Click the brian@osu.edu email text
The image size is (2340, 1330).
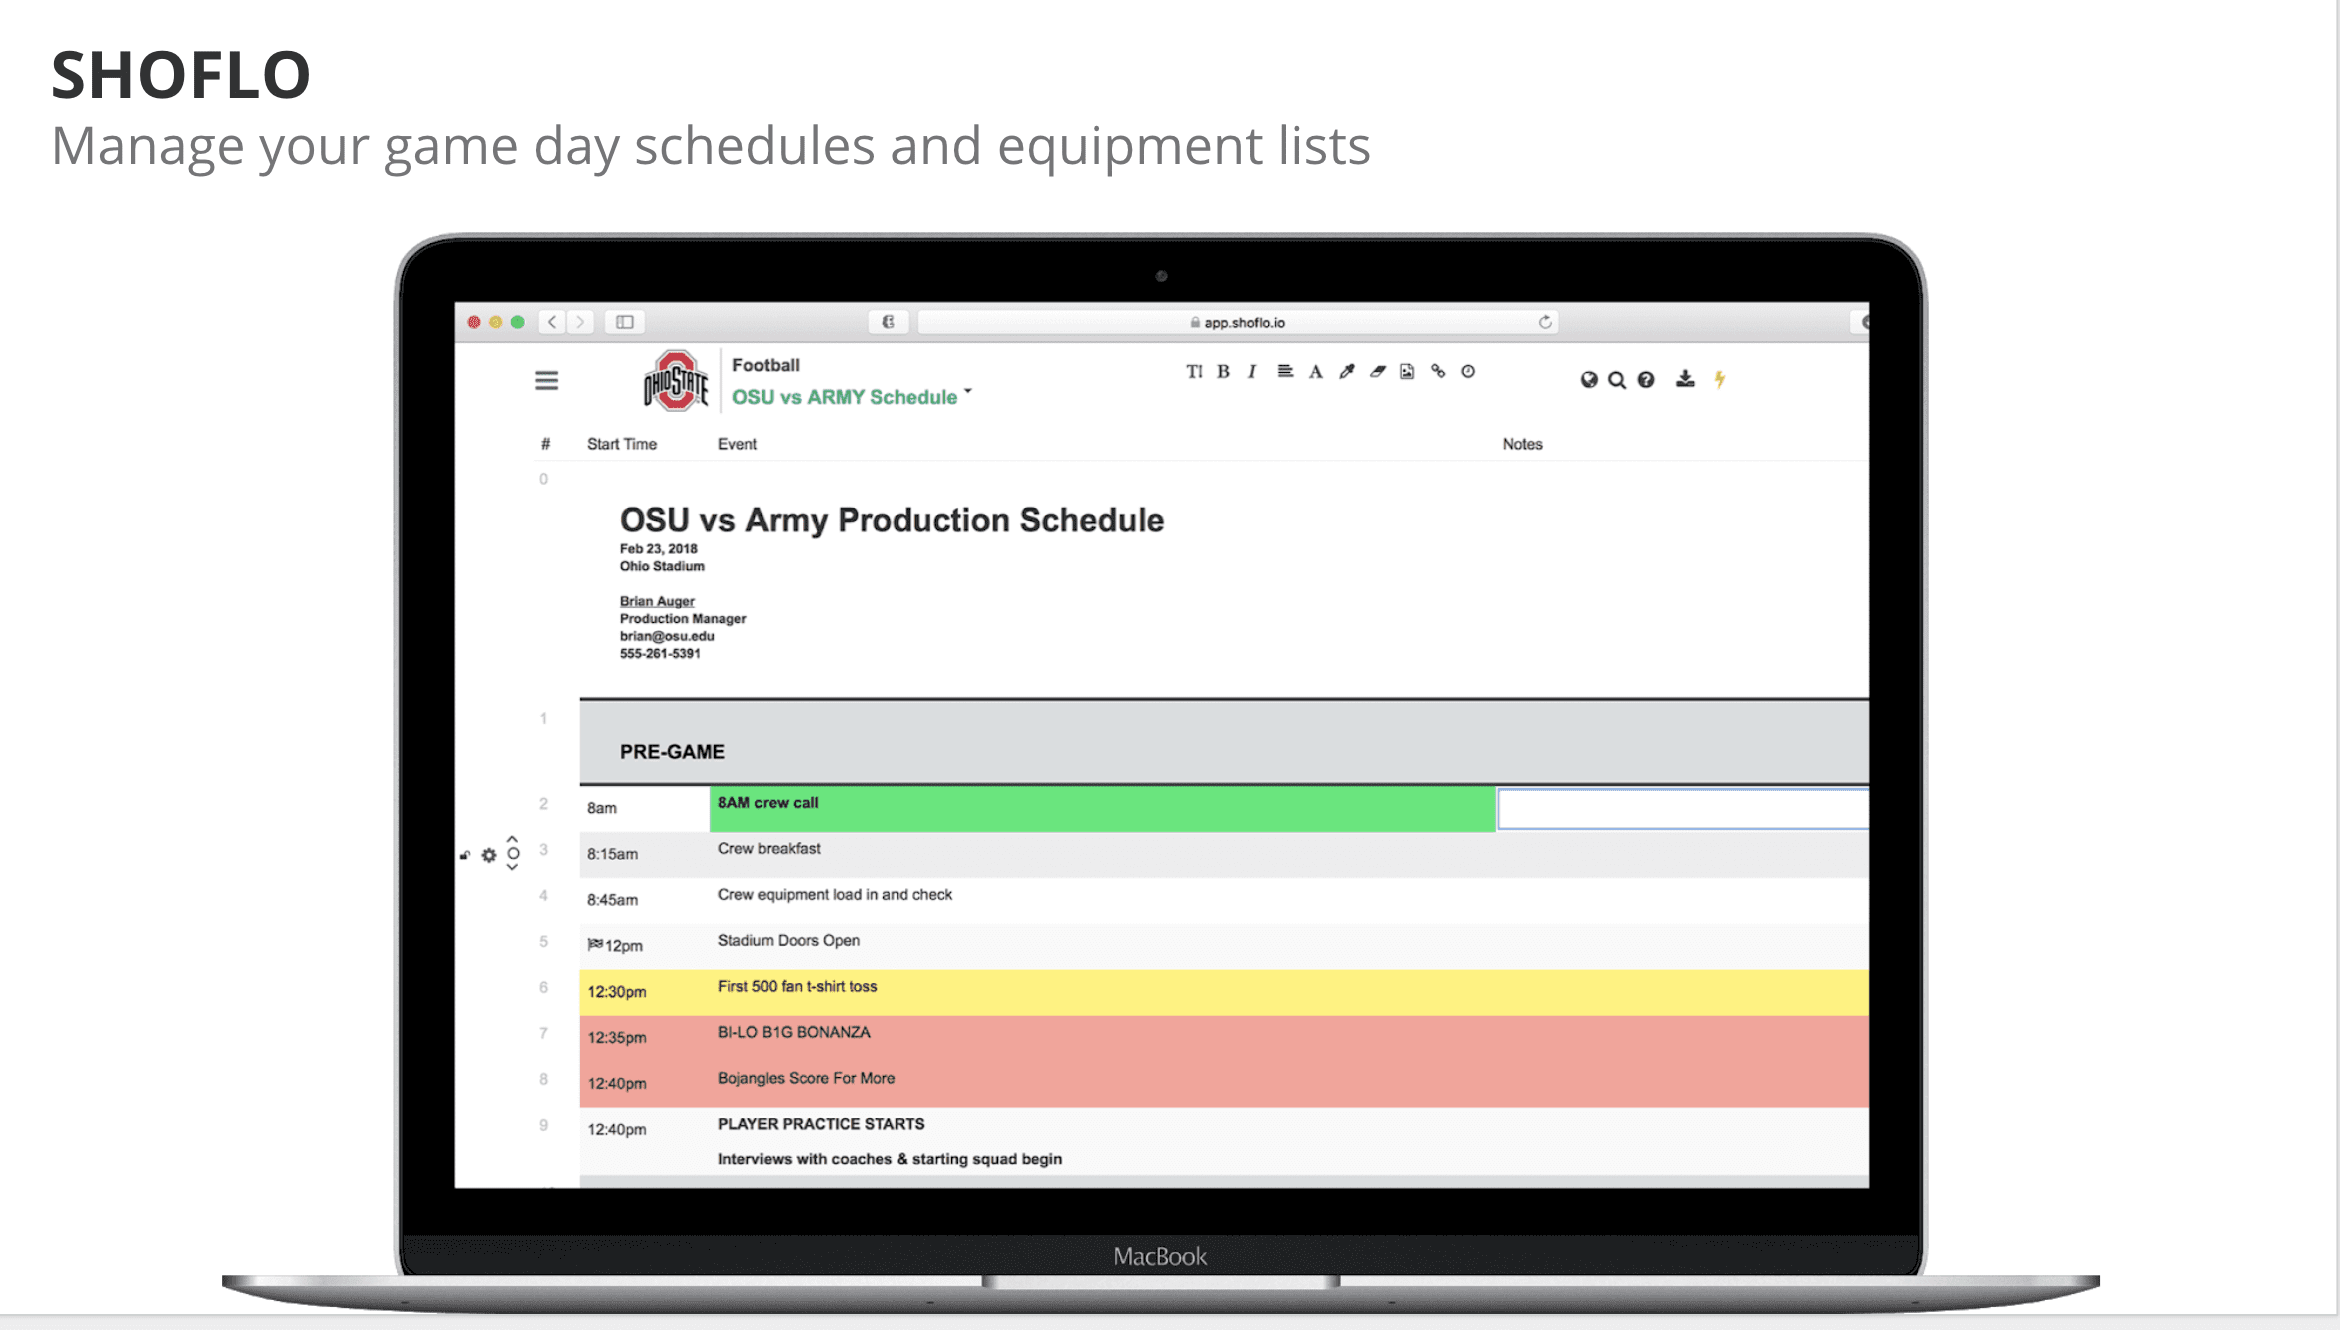point(667,636)
